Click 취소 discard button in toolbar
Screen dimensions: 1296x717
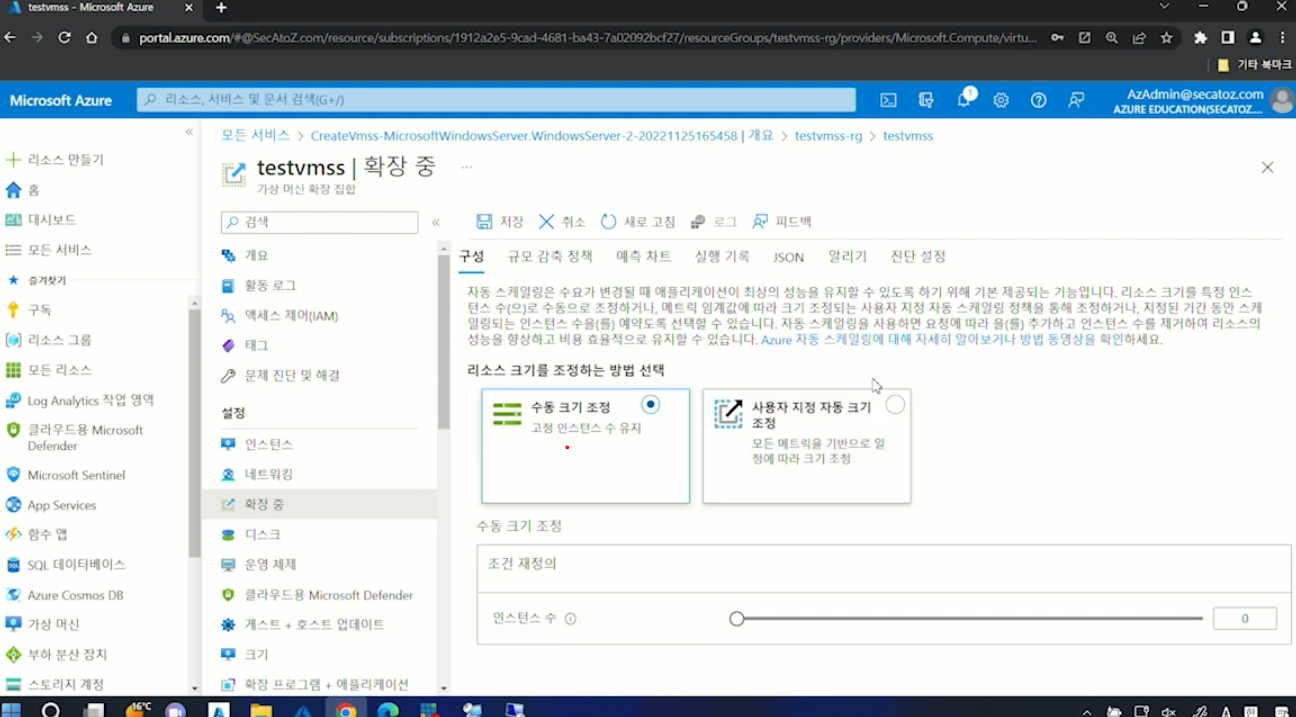[562, 222]
